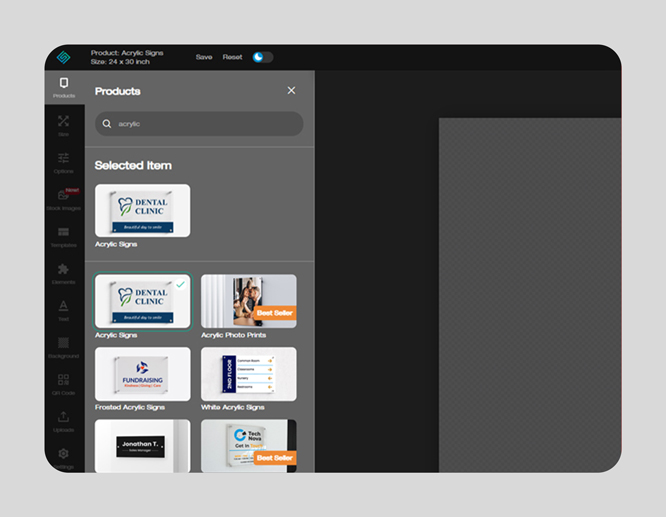The width and height of the screenshot is (666, 517).
Task: Click the Save button
Action: point(204,57)
